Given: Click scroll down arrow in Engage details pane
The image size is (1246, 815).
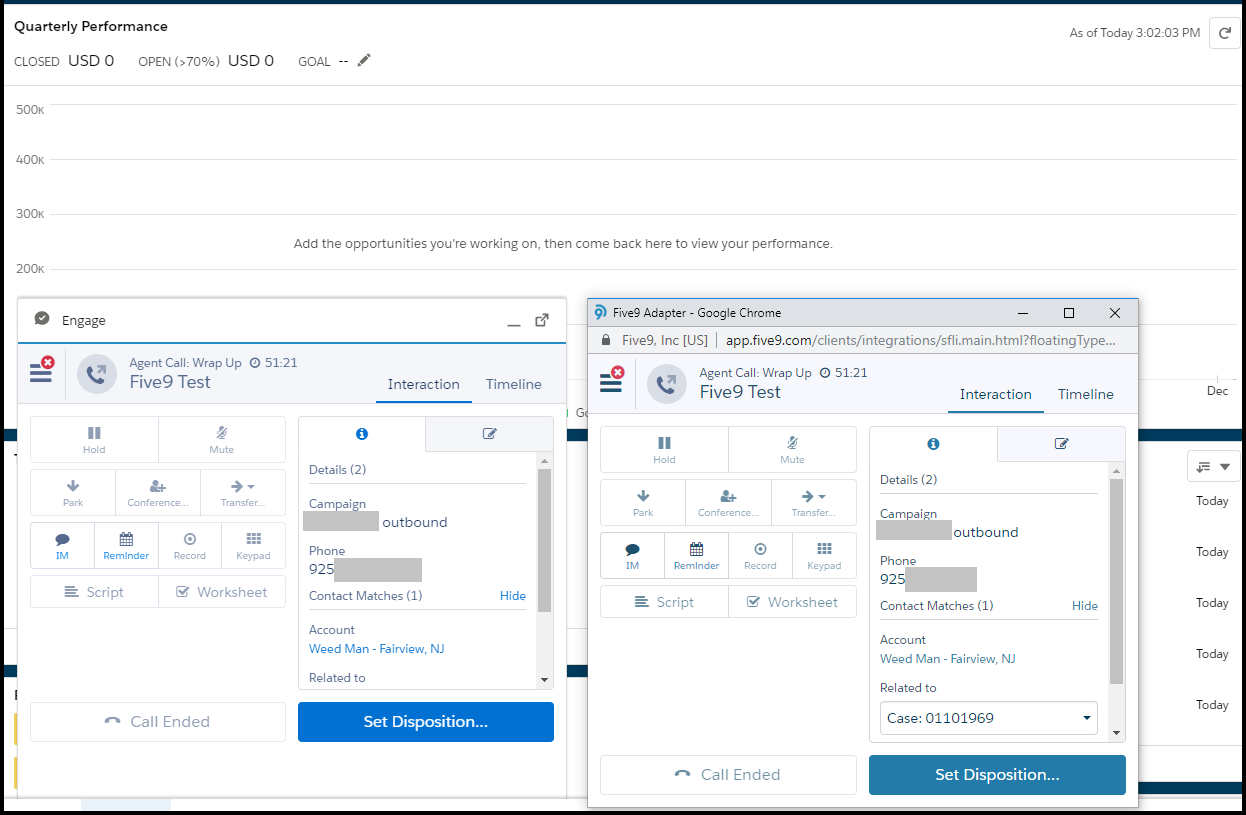Looking at the screenshot, I should [x=544, y=680].
